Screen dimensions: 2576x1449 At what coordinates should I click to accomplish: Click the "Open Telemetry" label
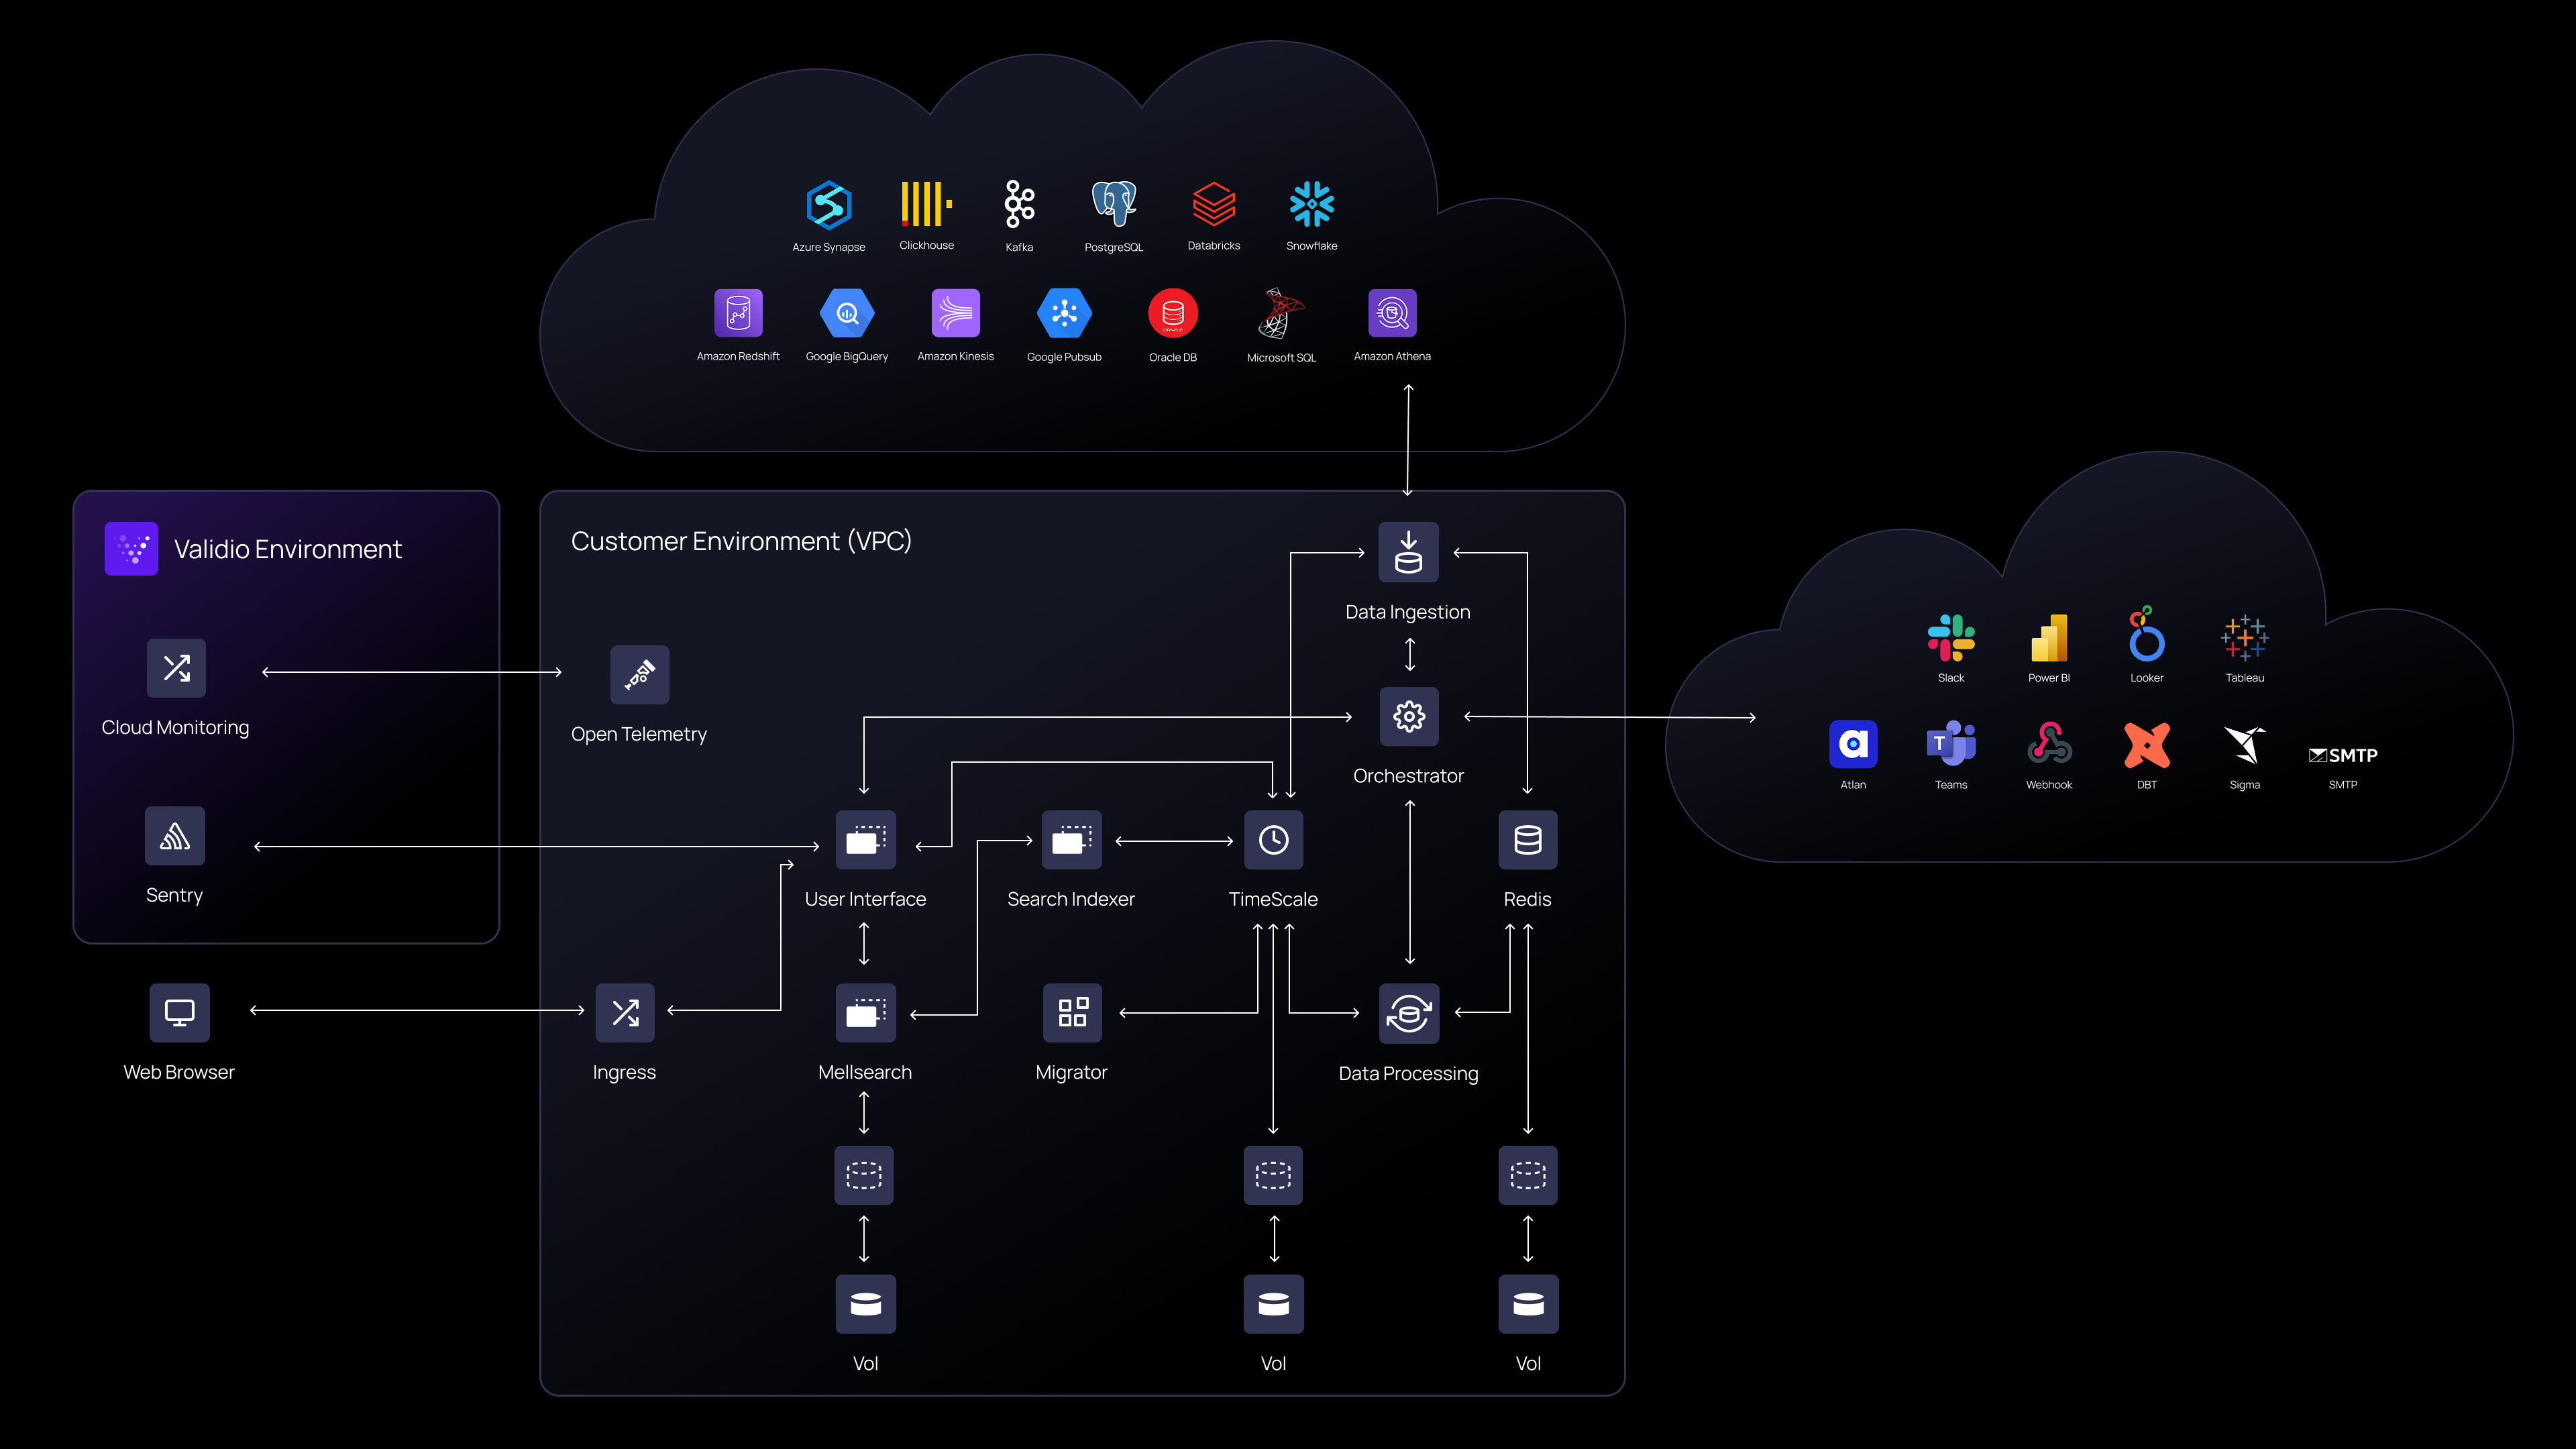coord(639,734)
